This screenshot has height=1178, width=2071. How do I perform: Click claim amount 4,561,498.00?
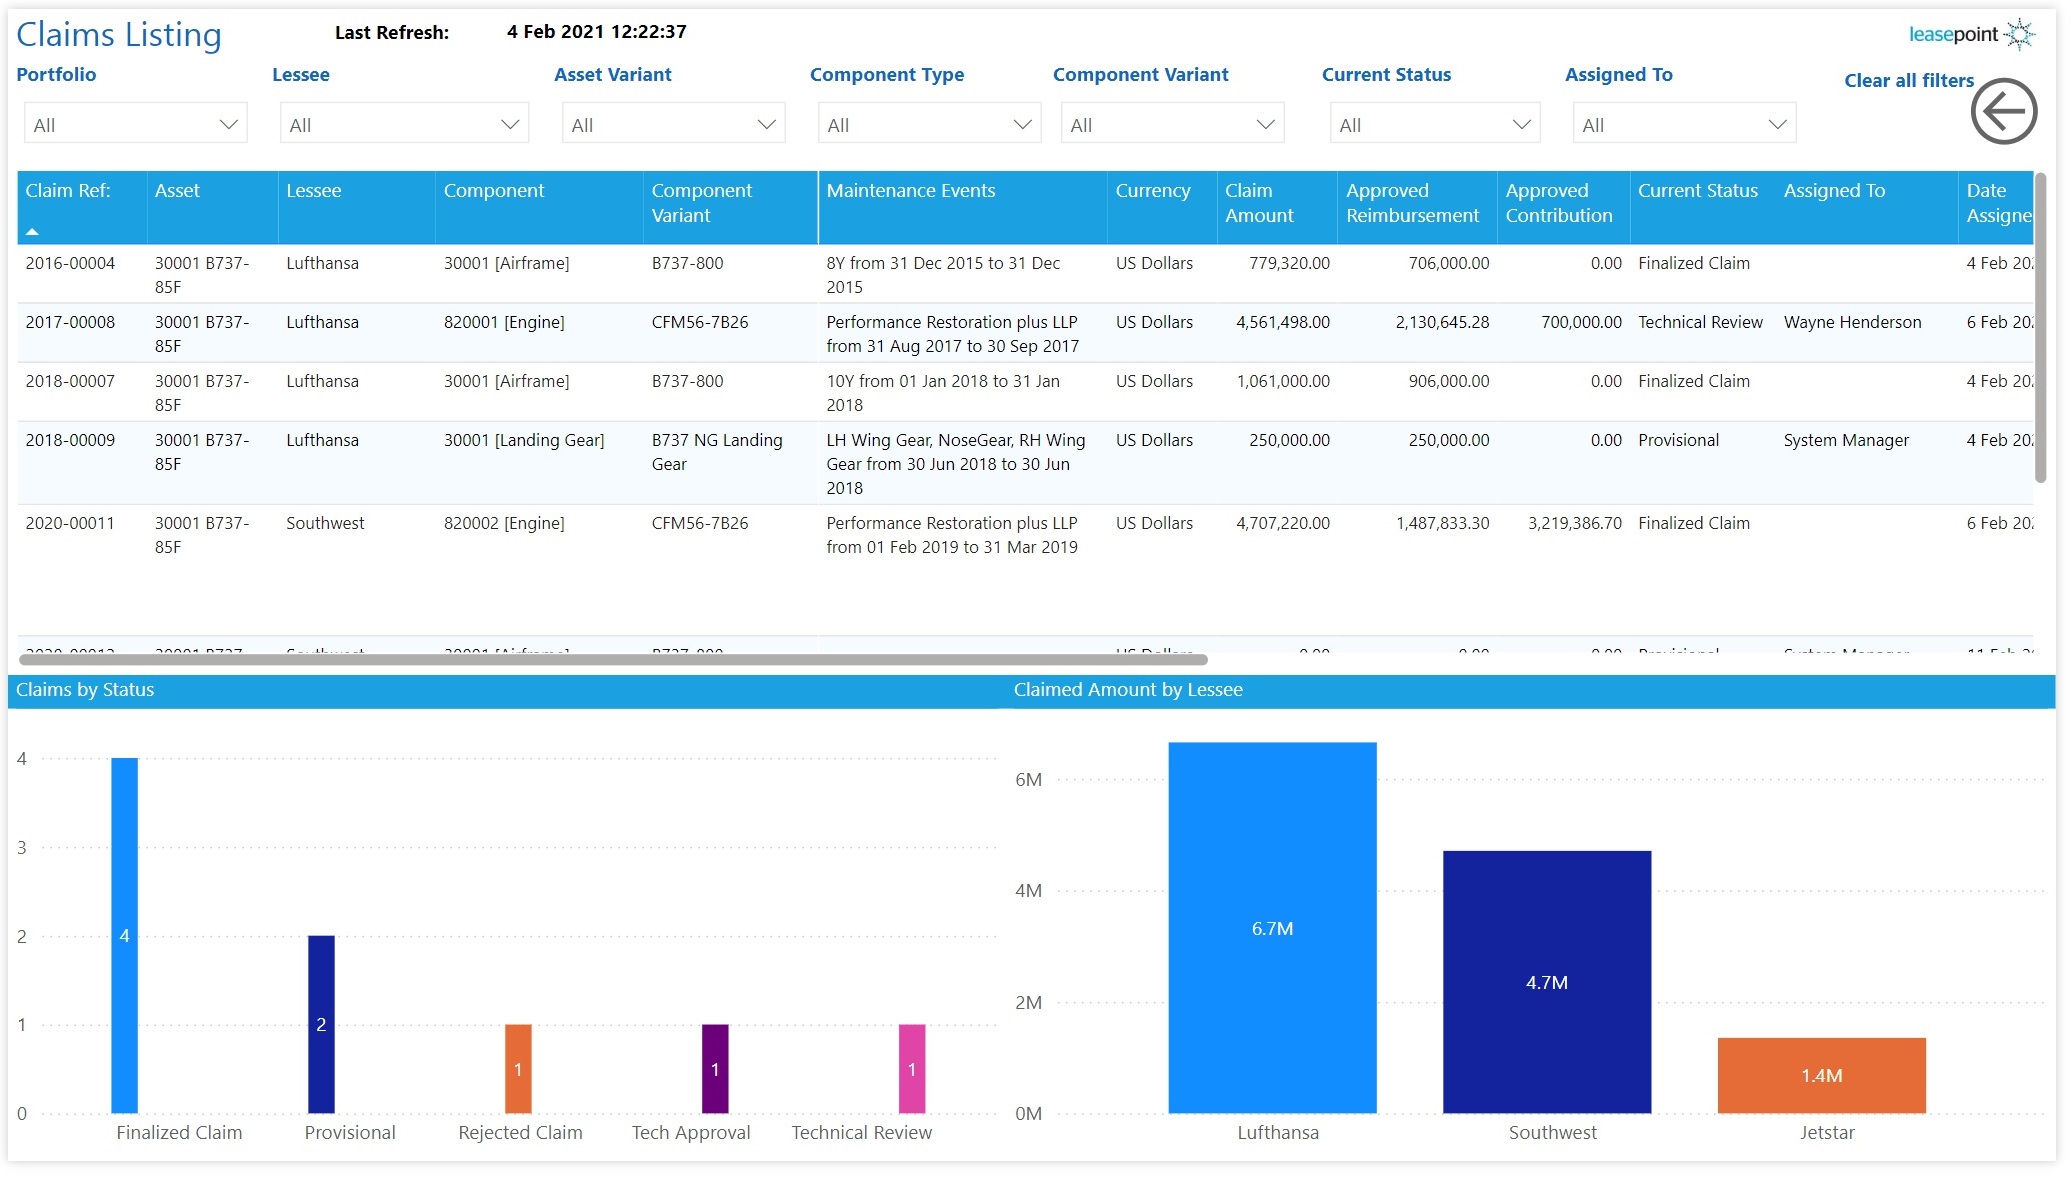tap(1283, 322)
